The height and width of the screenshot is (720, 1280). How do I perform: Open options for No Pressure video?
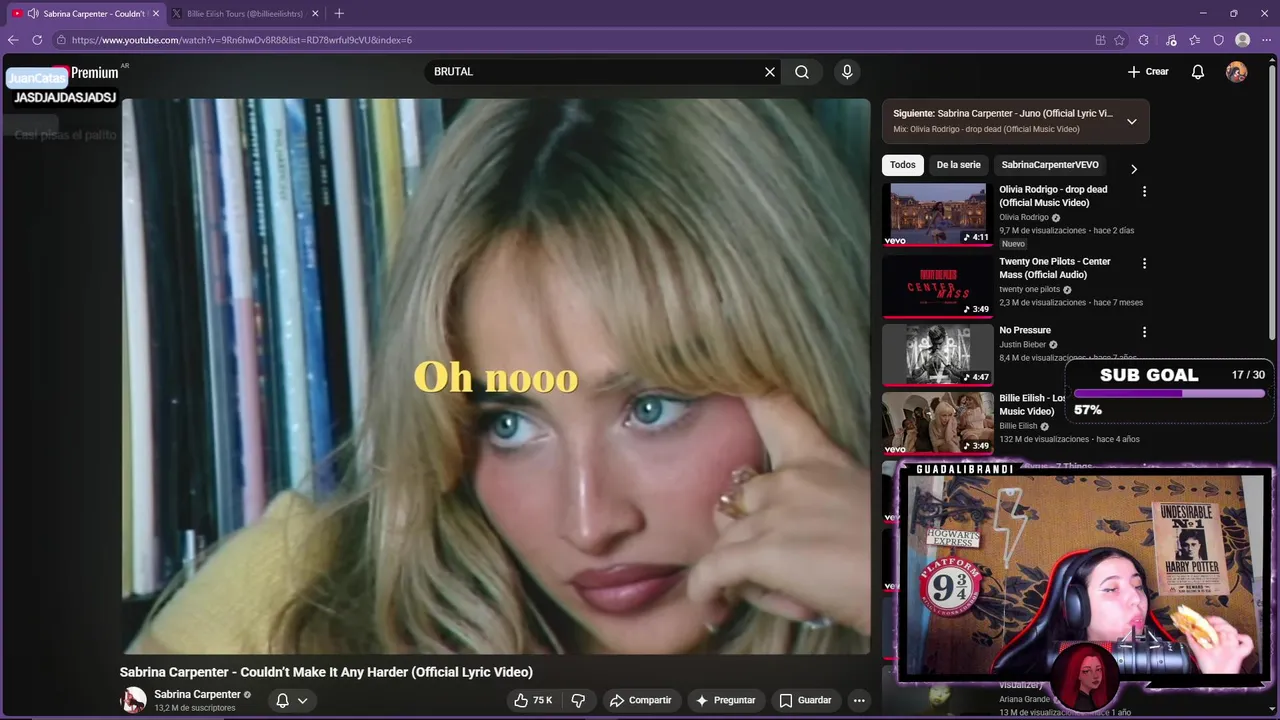point(1145,332)
